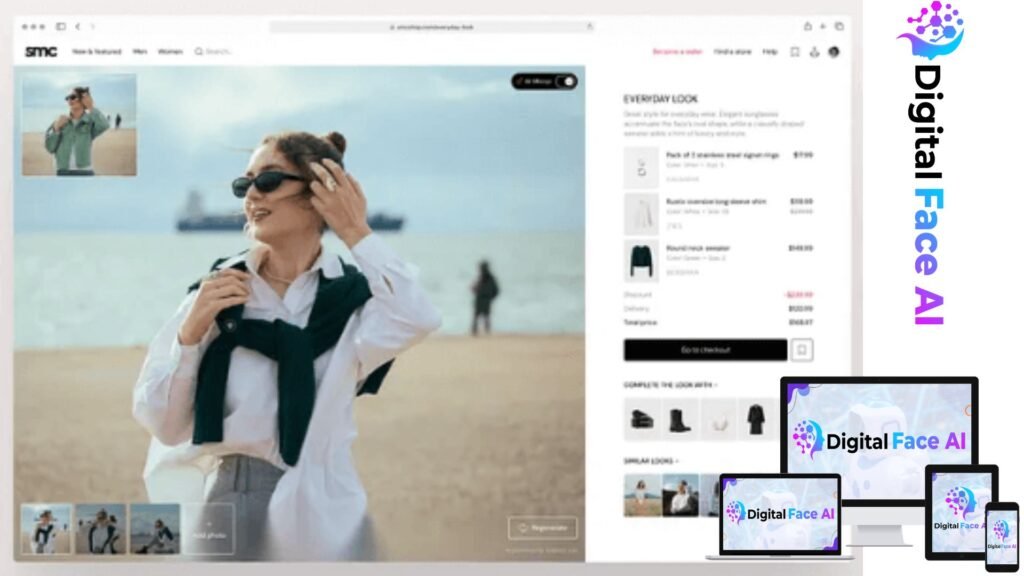Select the white accessory suggested item
Image resolution: width=1024 pixels, height=576 pixels.
[x=718, y=419]
